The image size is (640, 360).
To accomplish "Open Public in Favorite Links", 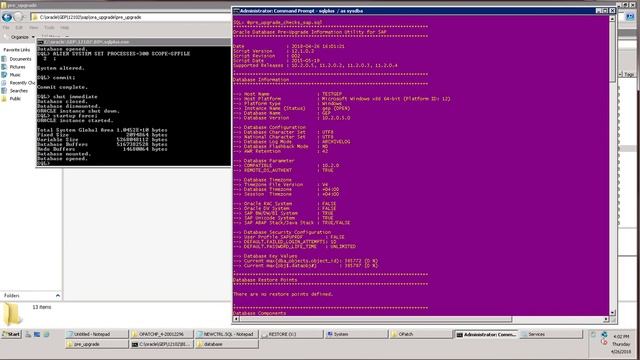I will 15,99.
